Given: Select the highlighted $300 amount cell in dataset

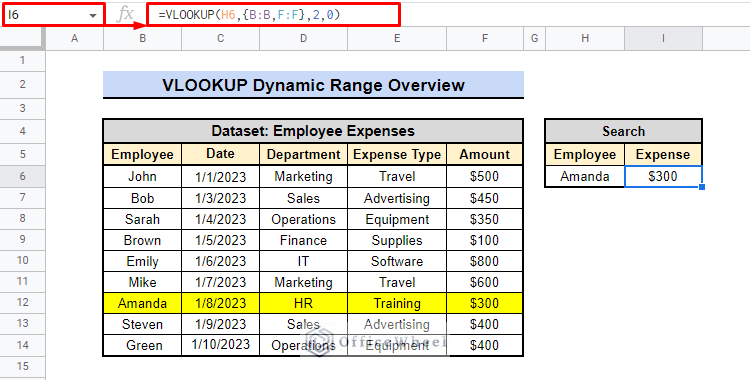Looking at the screenshot, I should (485, 303).
